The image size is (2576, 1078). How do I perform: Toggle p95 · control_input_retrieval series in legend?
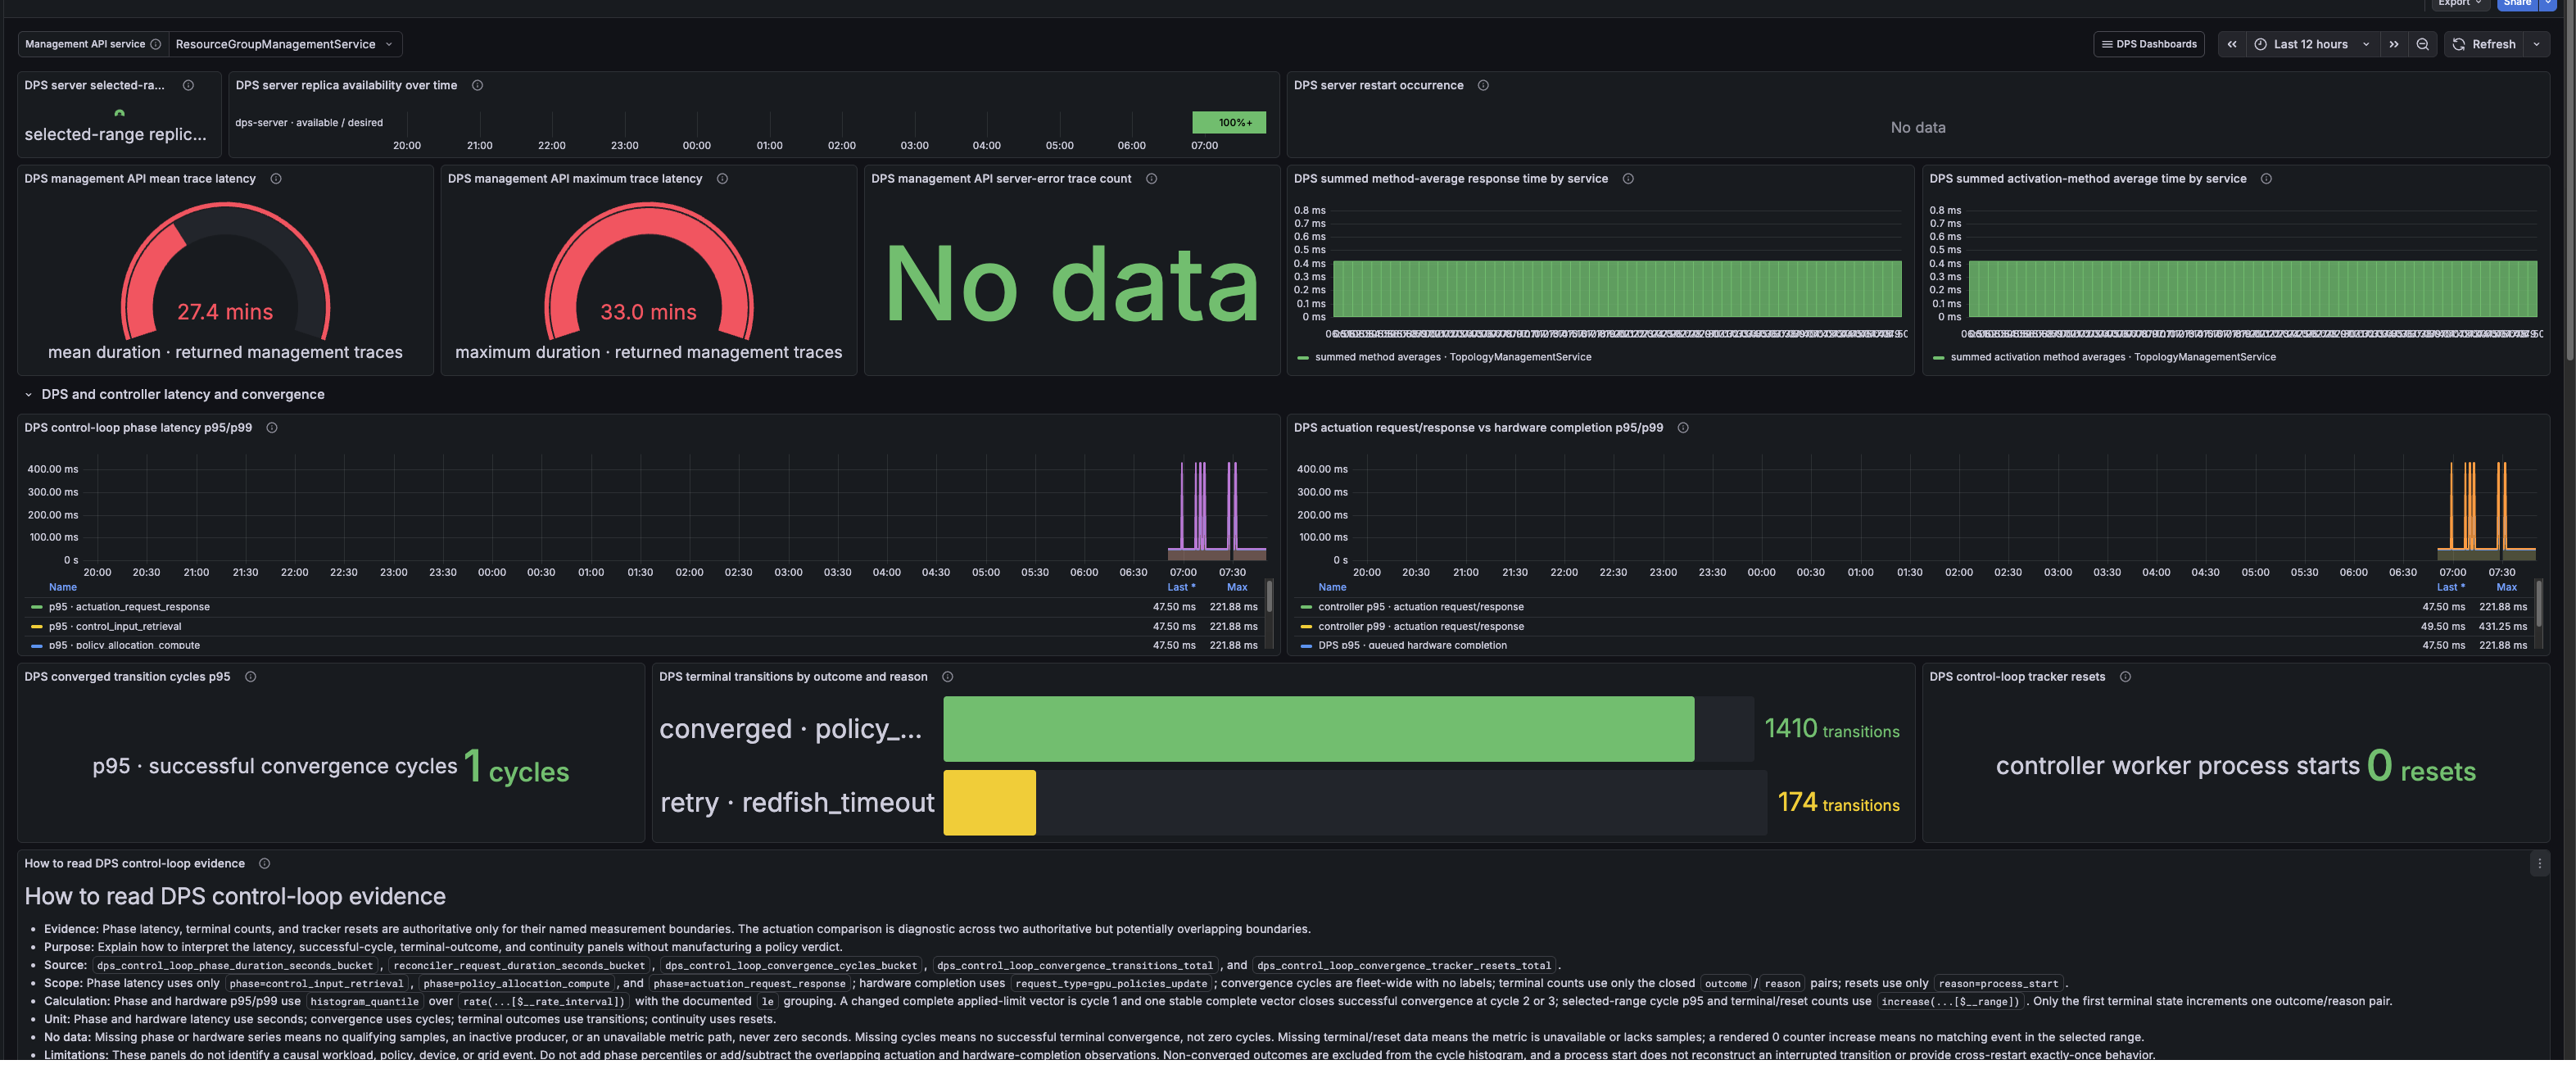click(115, 627)
